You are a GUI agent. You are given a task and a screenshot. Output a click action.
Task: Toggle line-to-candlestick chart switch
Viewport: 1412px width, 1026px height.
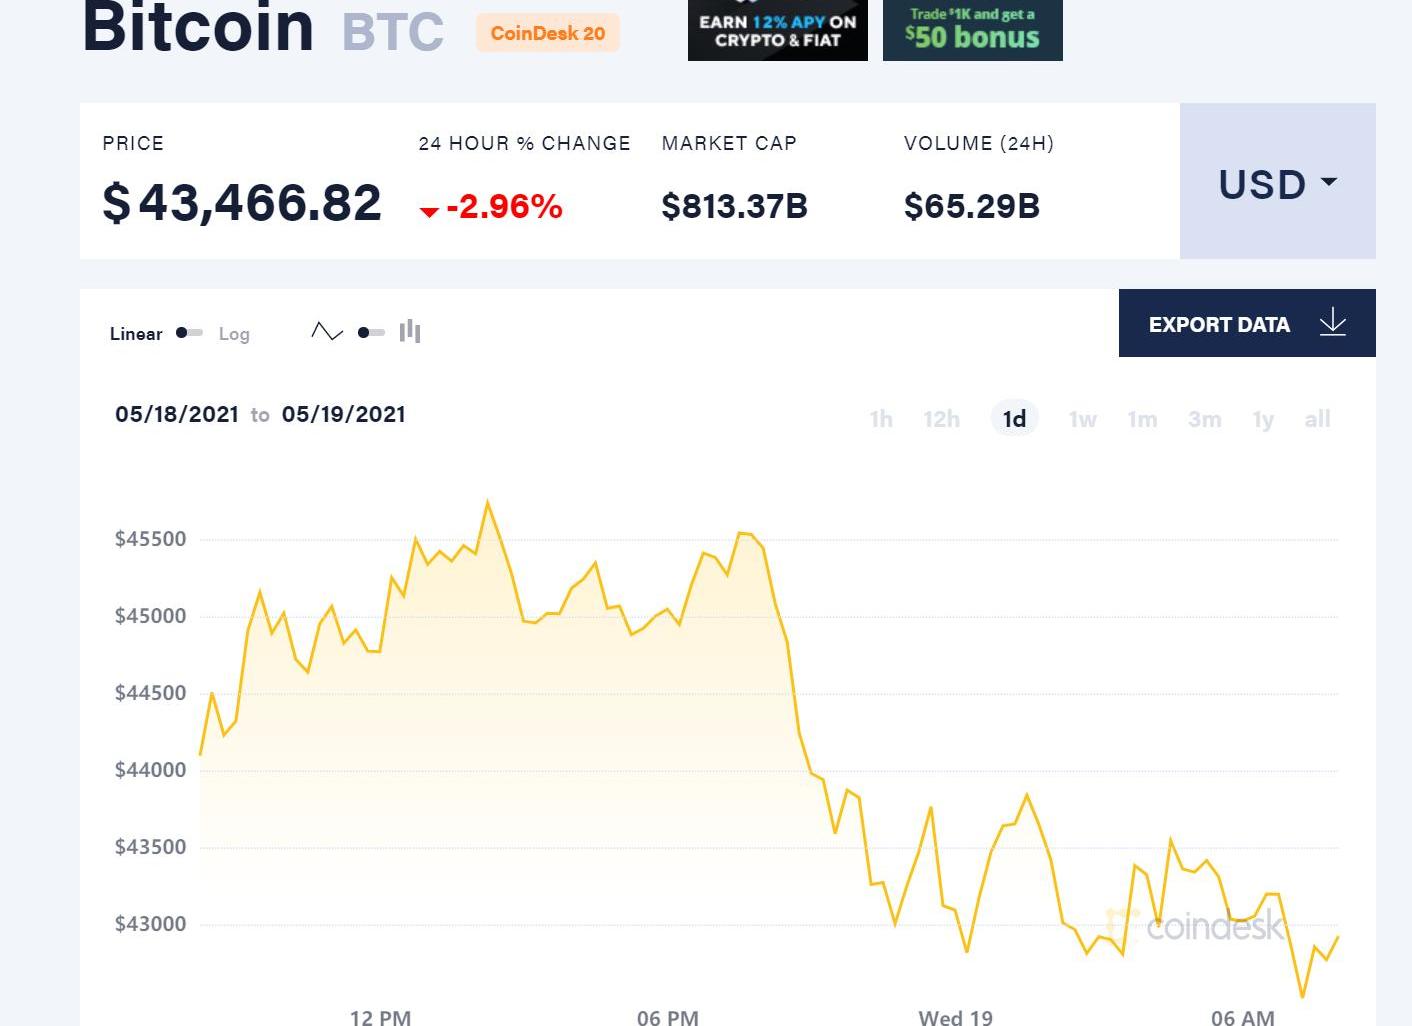(371, 333)
